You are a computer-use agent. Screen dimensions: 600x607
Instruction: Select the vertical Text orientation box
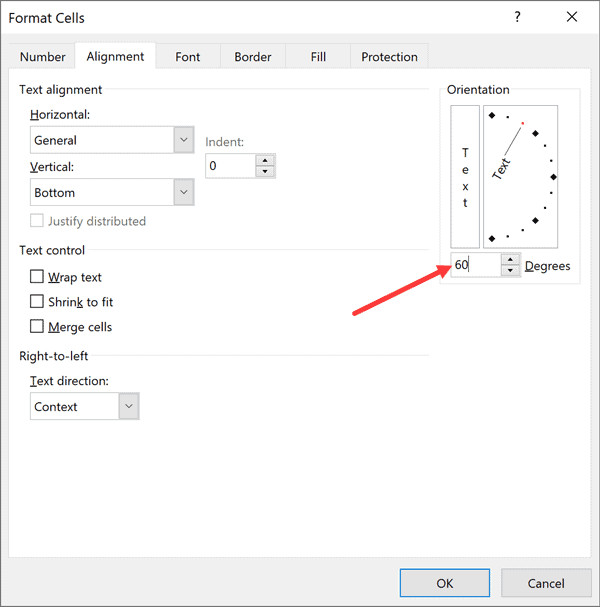click(x=465, y=177)
